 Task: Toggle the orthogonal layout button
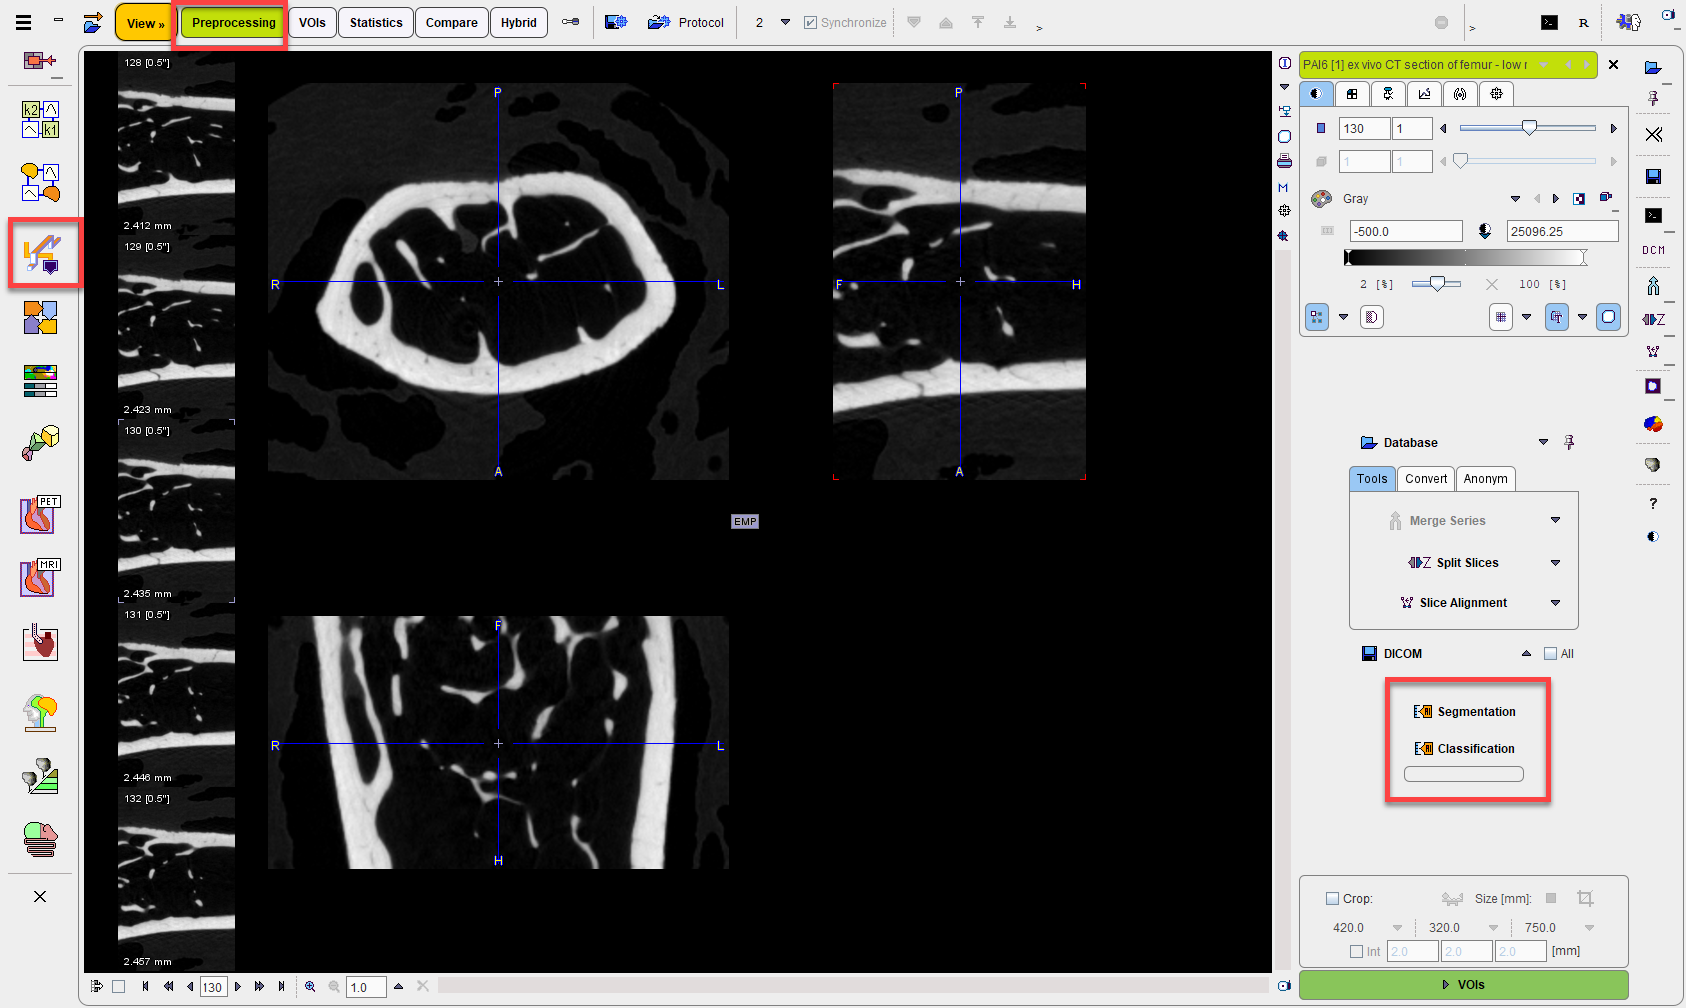click(x=1317, y=317)
